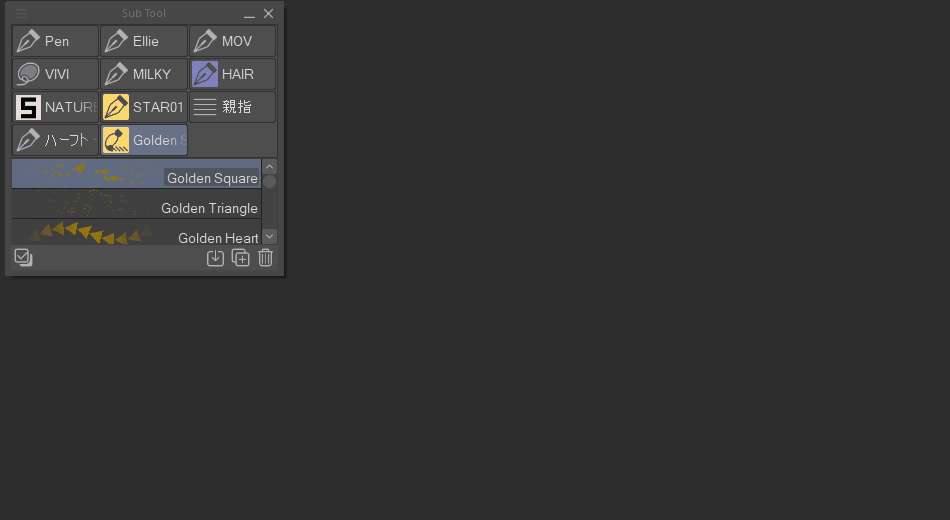Switch to the ハート tool group
Viewport: 950px width, 520px height.
coord(55,140)
